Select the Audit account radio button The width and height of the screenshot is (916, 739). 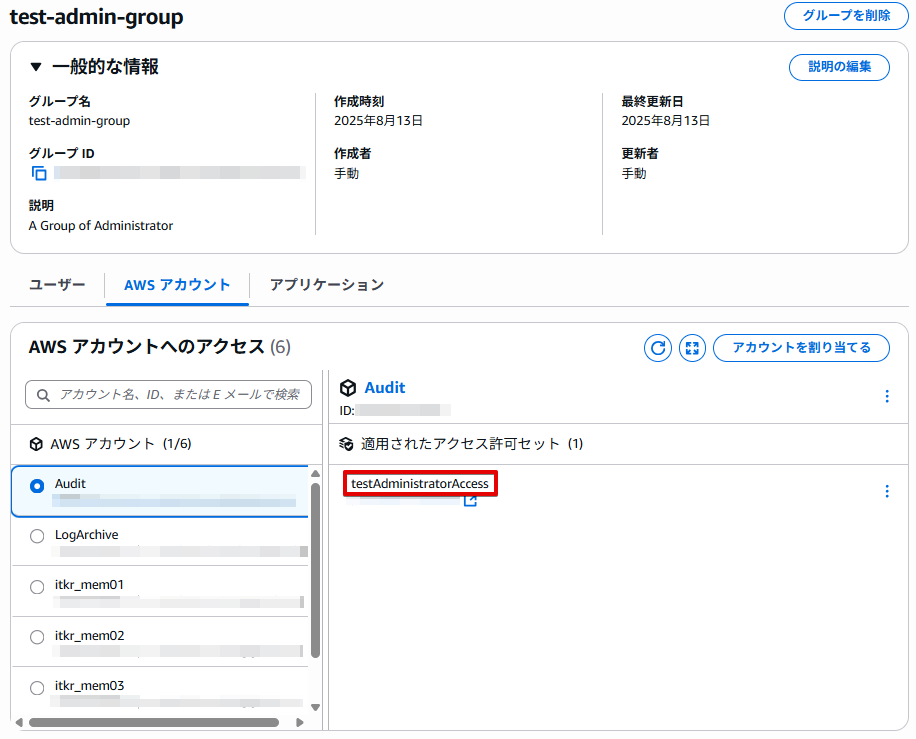pos(37,486)
